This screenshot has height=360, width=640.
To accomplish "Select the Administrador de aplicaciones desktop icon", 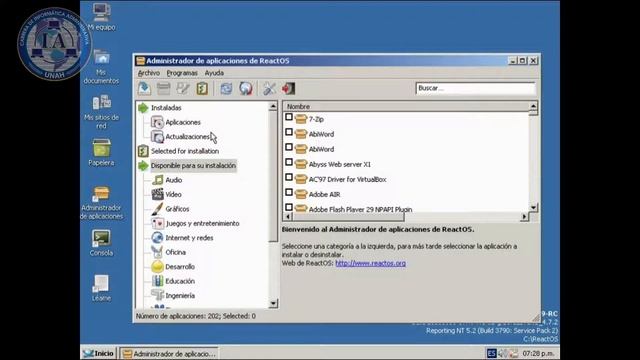I will click(x=101, y=203).
